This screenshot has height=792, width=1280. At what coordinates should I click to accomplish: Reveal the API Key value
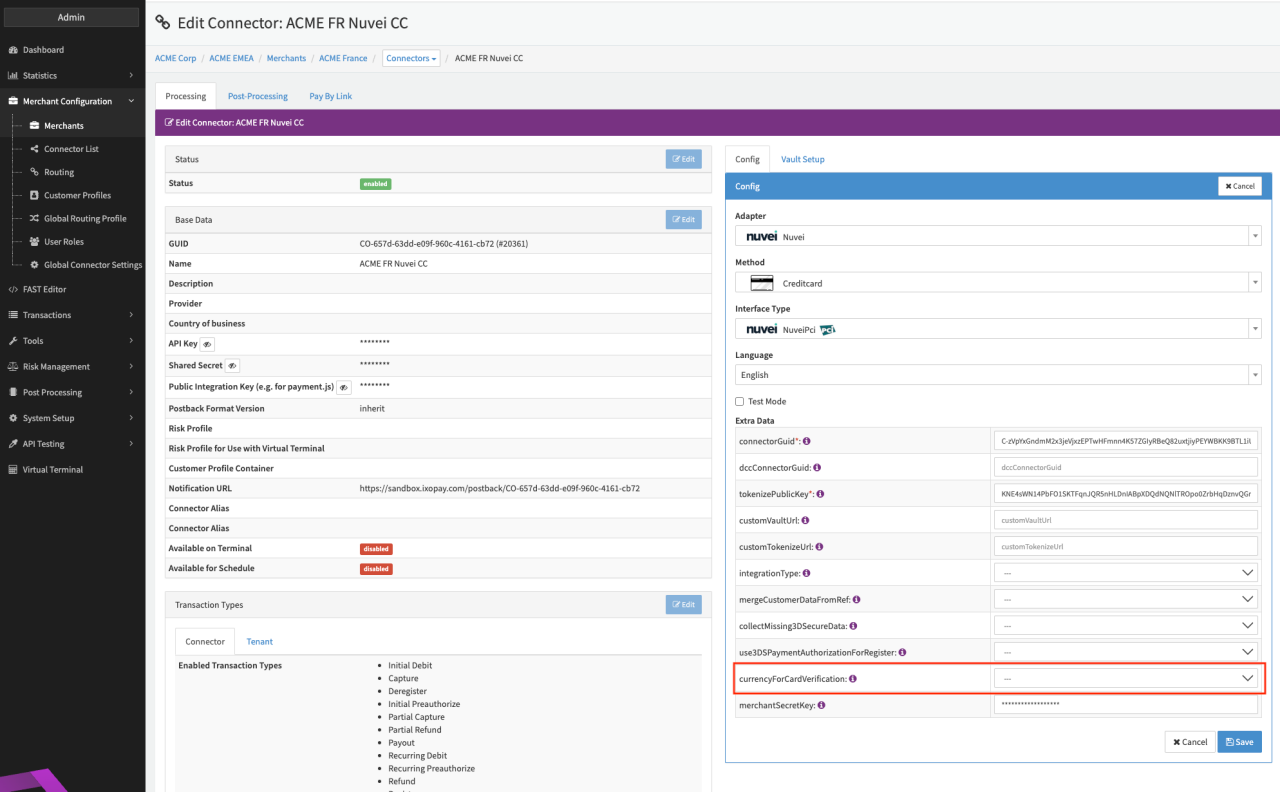click(x=207, y=344)
